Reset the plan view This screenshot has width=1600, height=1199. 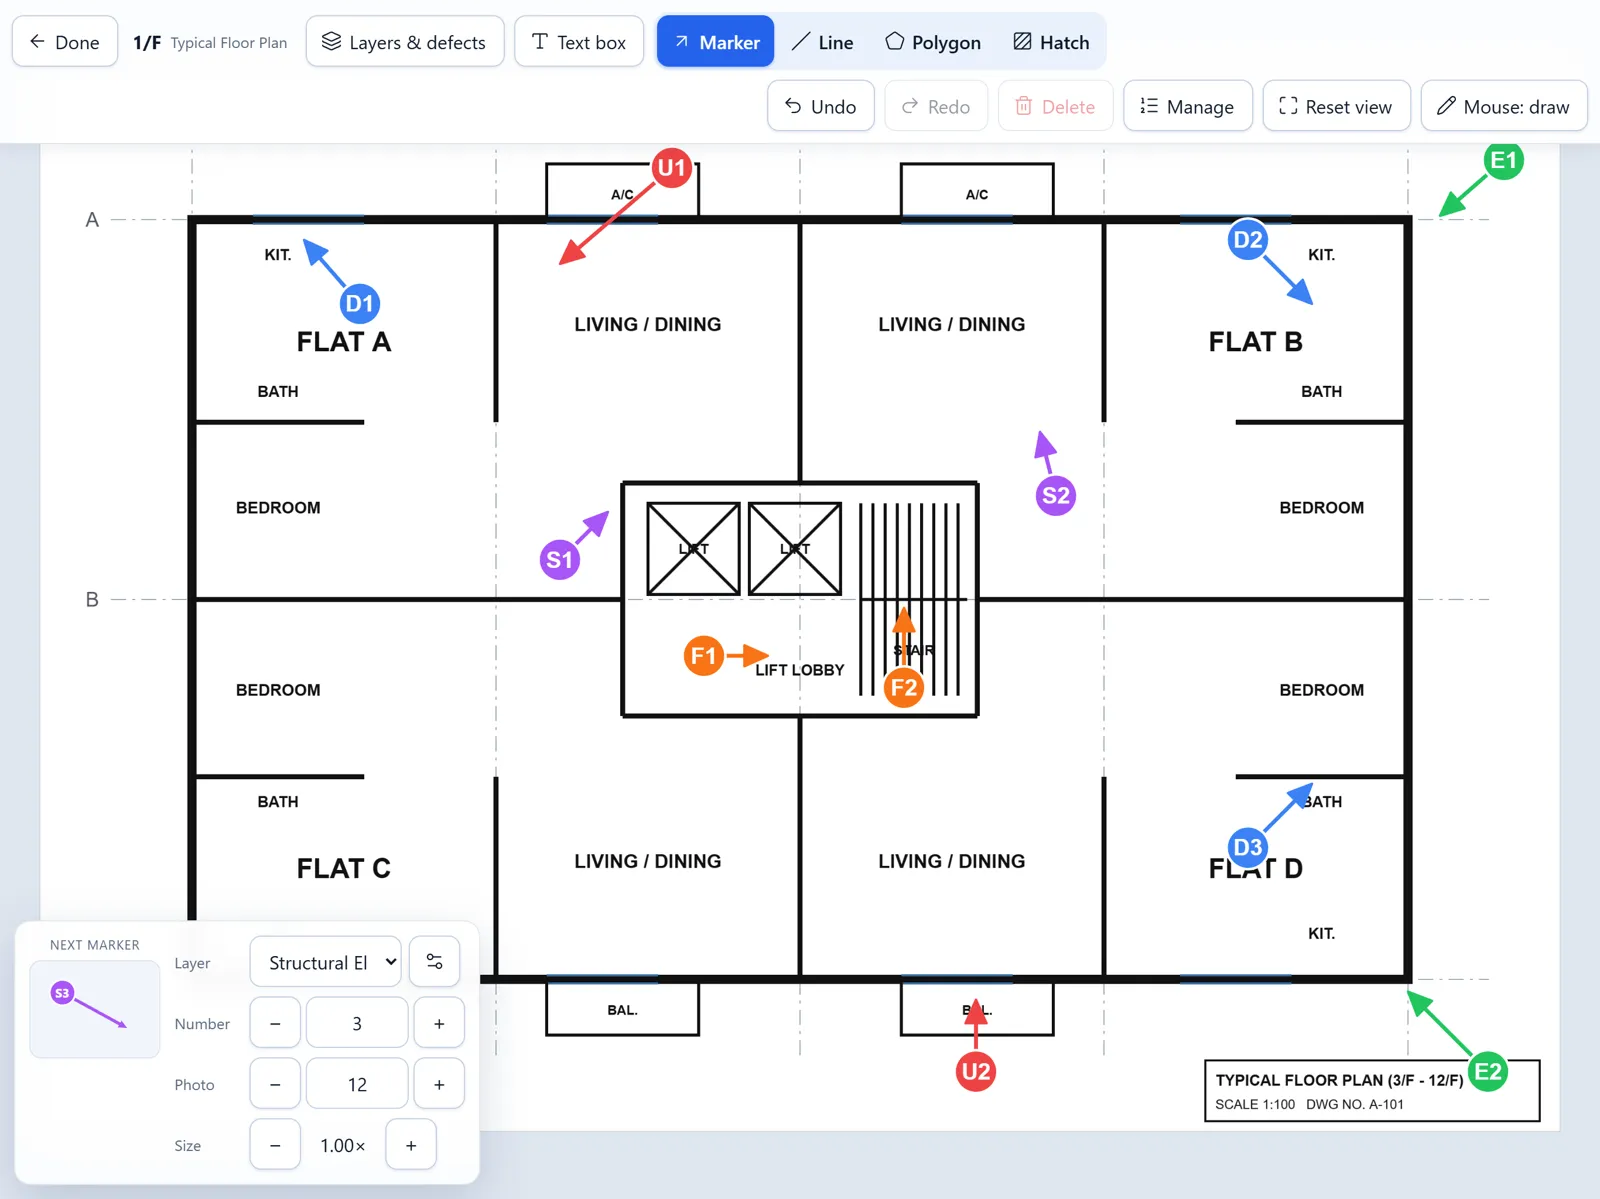pyautogui.click(x=1336, y=106)
